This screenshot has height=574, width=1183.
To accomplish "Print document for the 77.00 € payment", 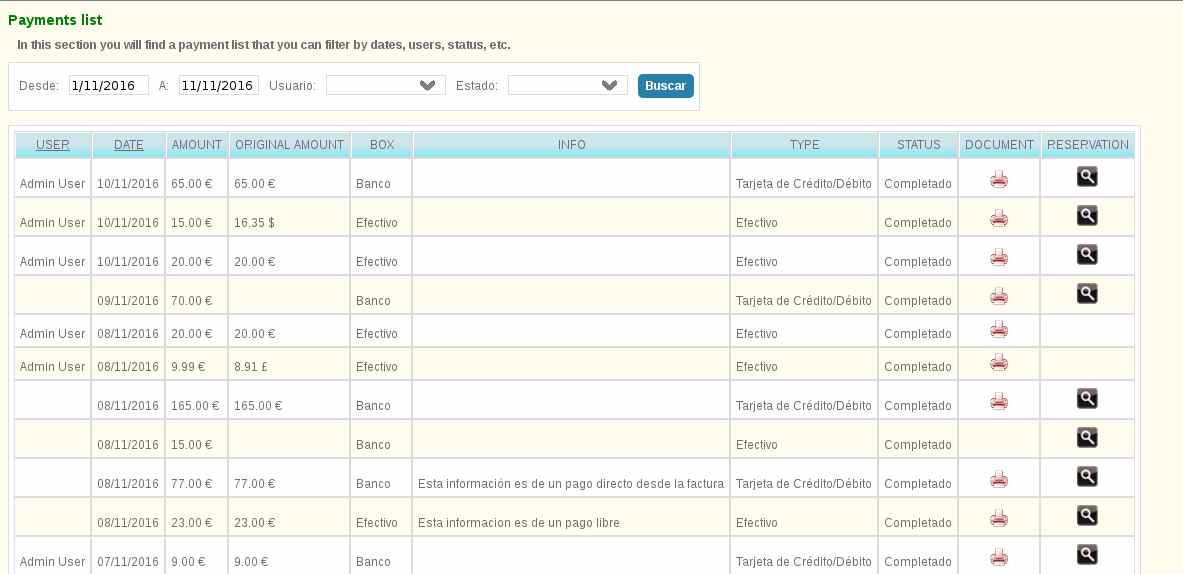I will (x=999, y=479).
